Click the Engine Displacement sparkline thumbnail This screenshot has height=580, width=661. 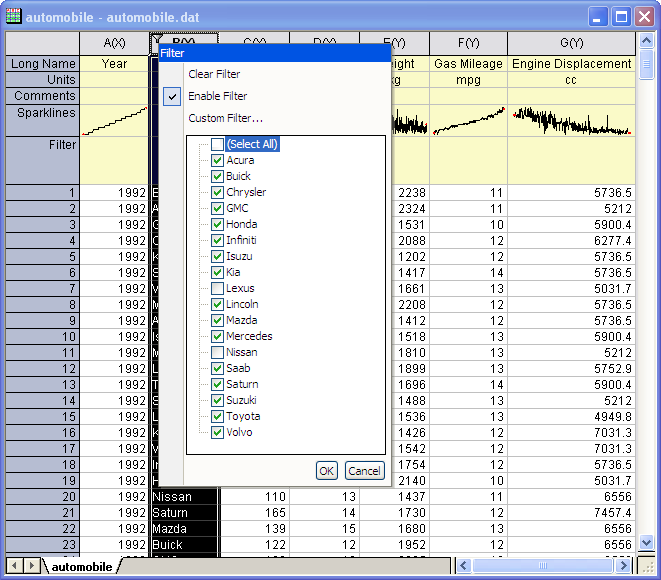pos(571,121)
